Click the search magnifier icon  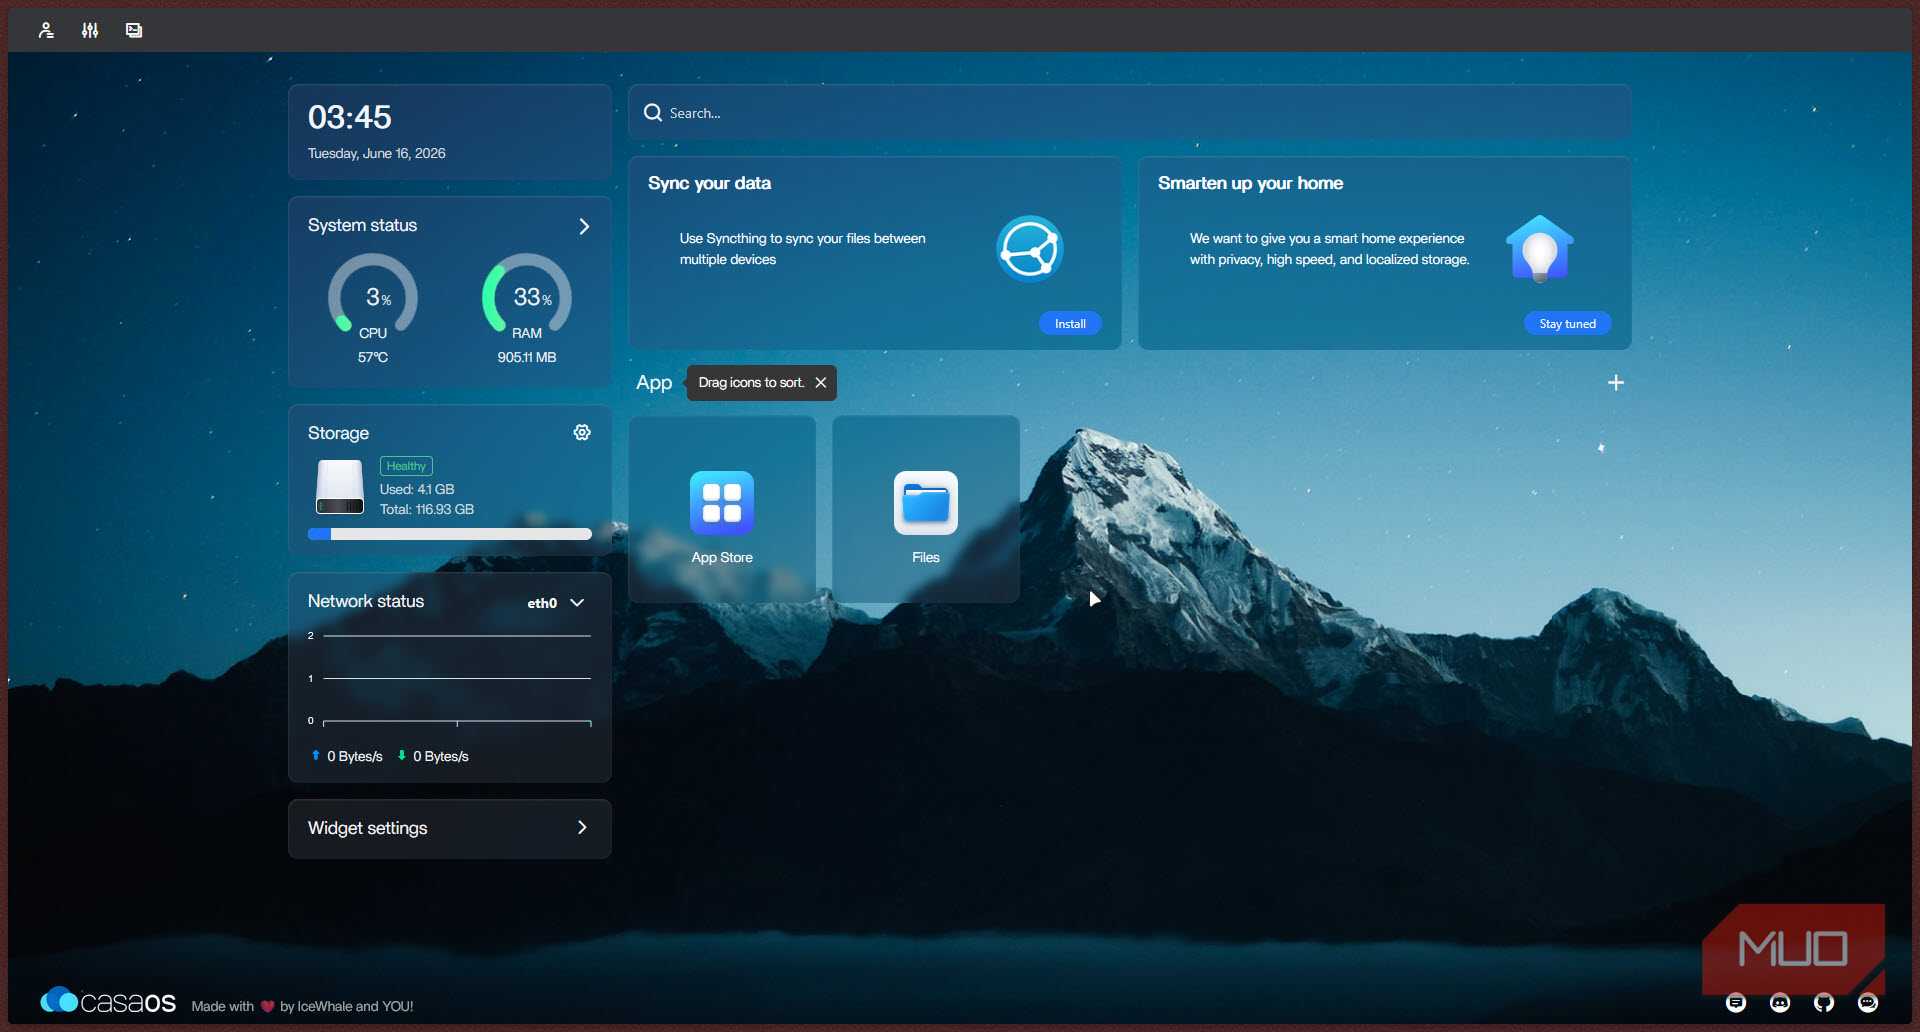point(653,113)
